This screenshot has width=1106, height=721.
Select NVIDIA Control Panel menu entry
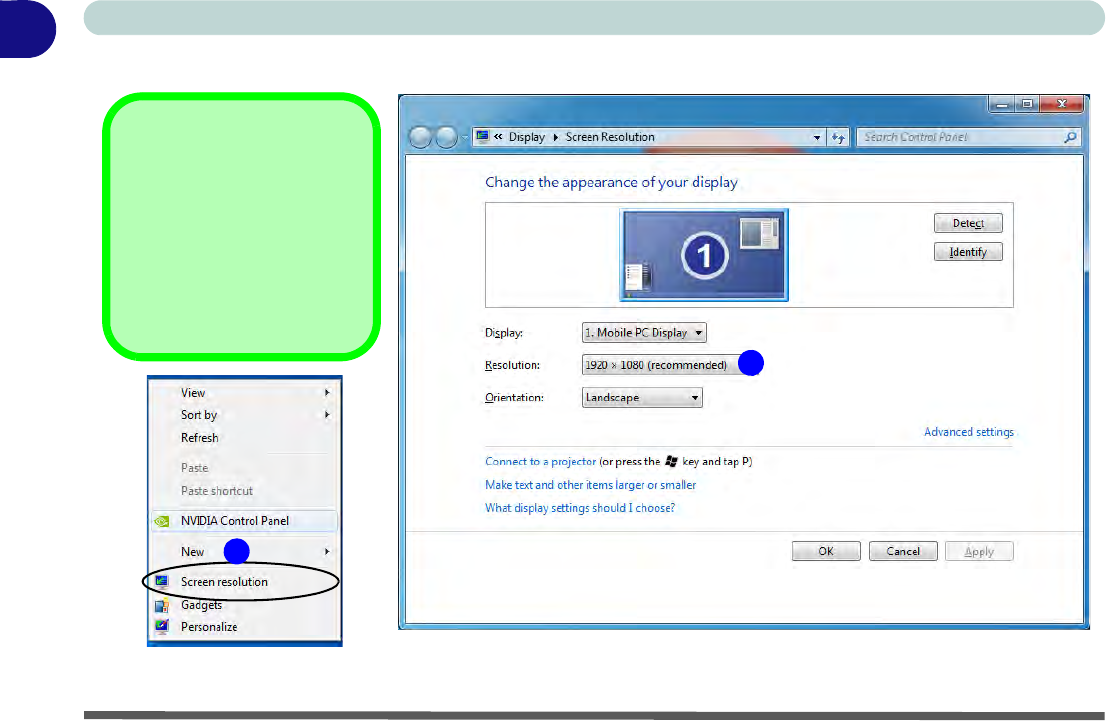pos(244,521)
